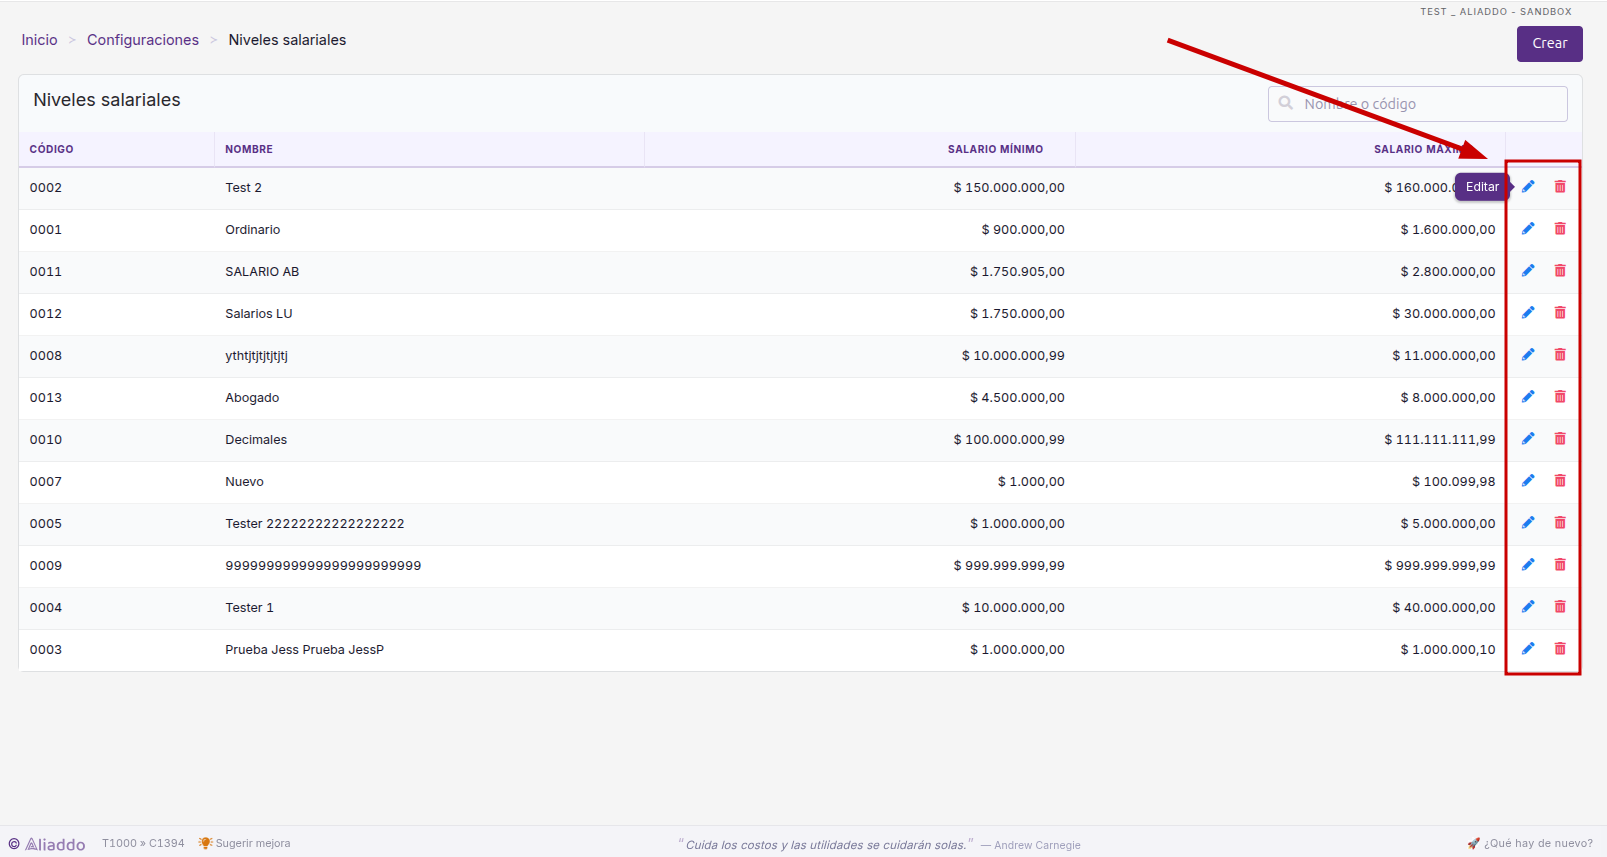Sort by SALARIO MÍNIMO column header

click(995, 149)
